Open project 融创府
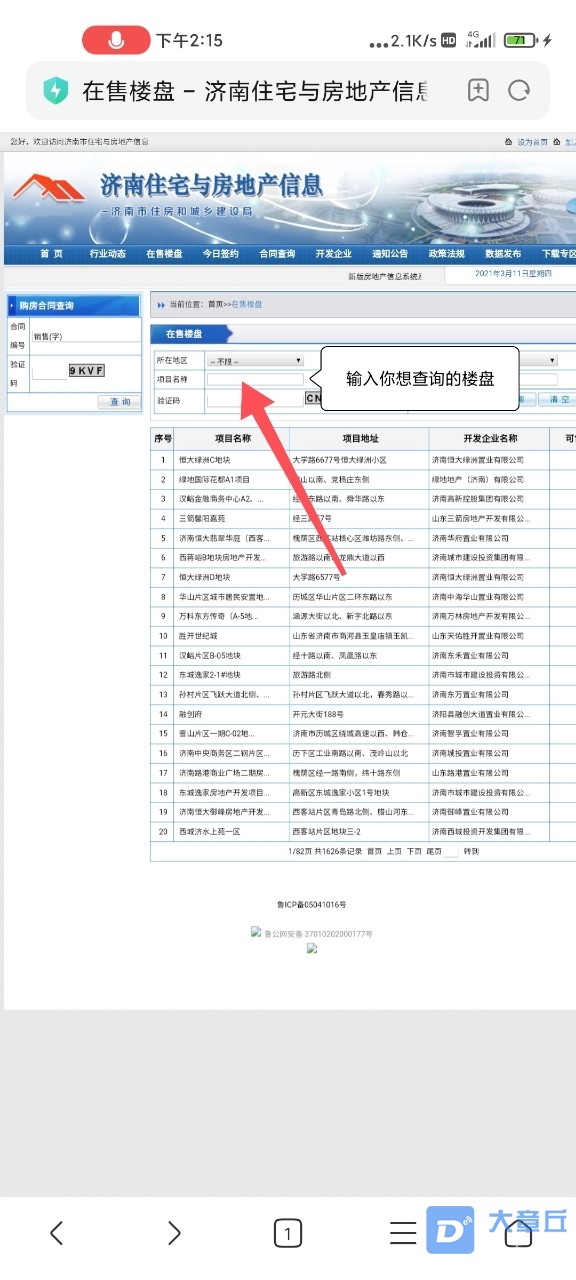 click(x=191, y=713)
